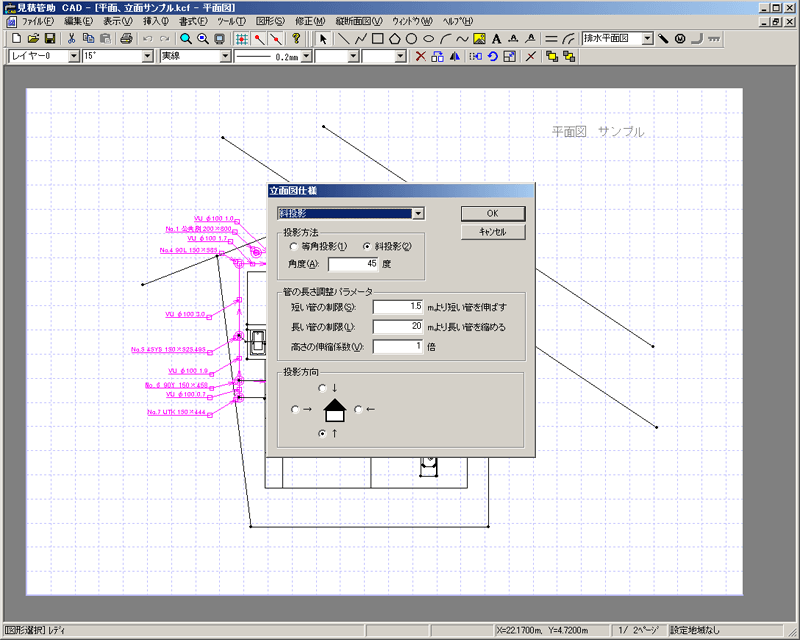The image size is (800, 640).
Task: Open the 排水平面図 drawing type dropdown
Action: tap(647, 39)
